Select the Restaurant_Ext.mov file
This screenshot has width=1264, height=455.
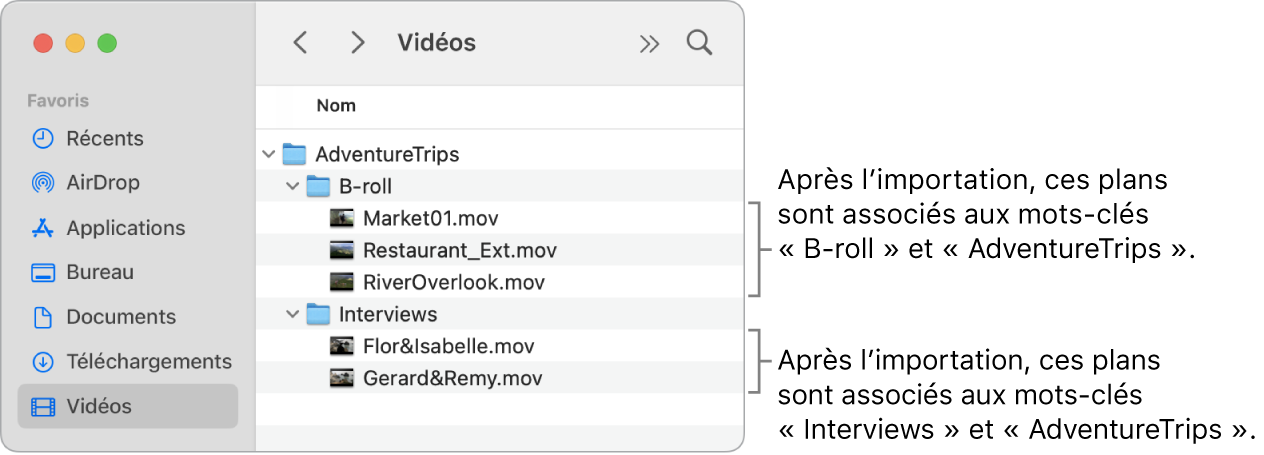click(459, 250)
